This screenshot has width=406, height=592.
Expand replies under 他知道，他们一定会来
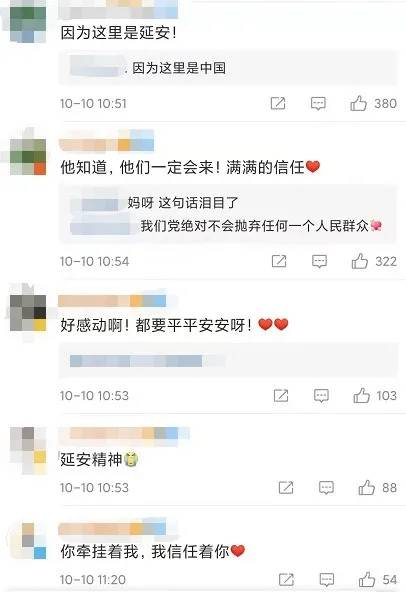[x=228, y=214]
